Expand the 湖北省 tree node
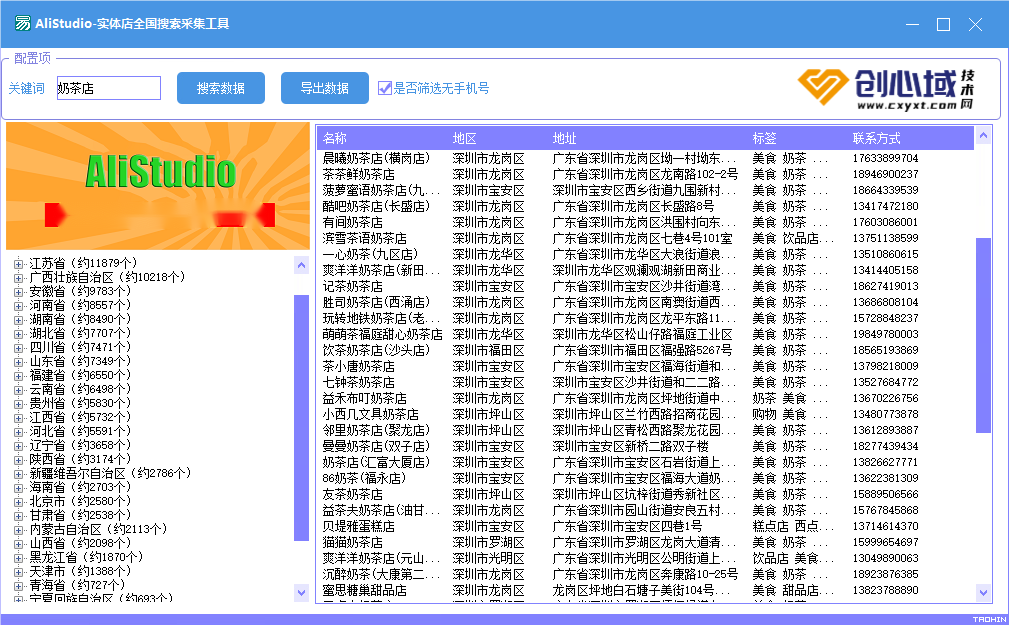This screenshot has width=1009, height=625. pos(18,333)
